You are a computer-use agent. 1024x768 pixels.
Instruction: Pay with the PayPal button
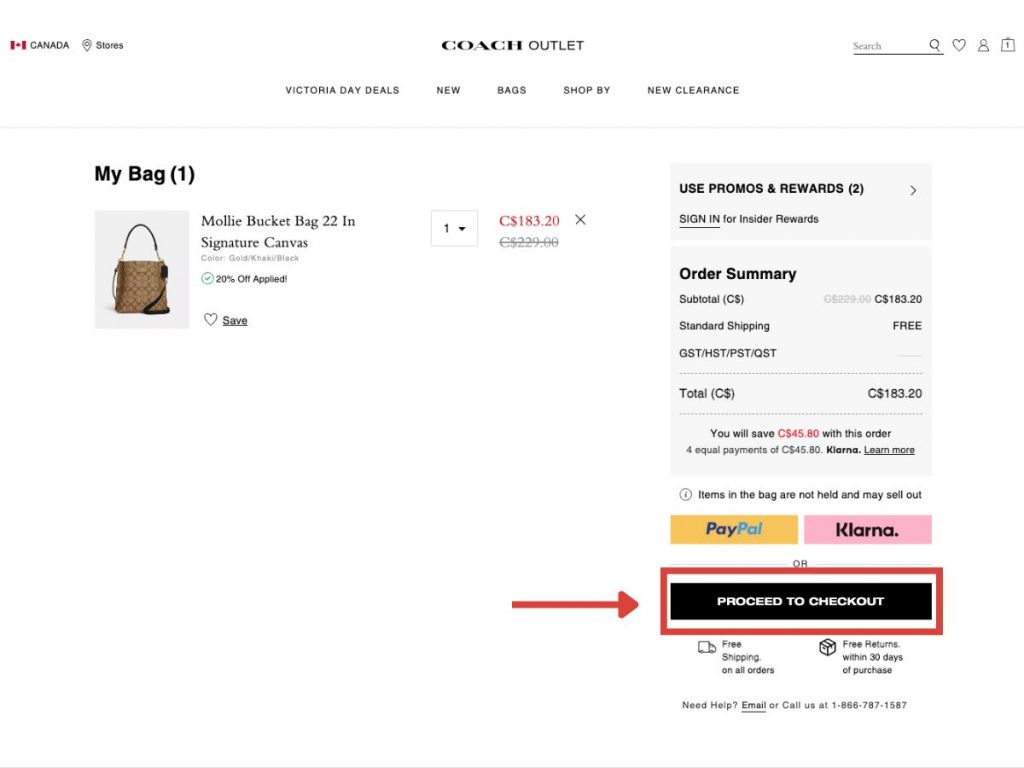pos(734,529)
